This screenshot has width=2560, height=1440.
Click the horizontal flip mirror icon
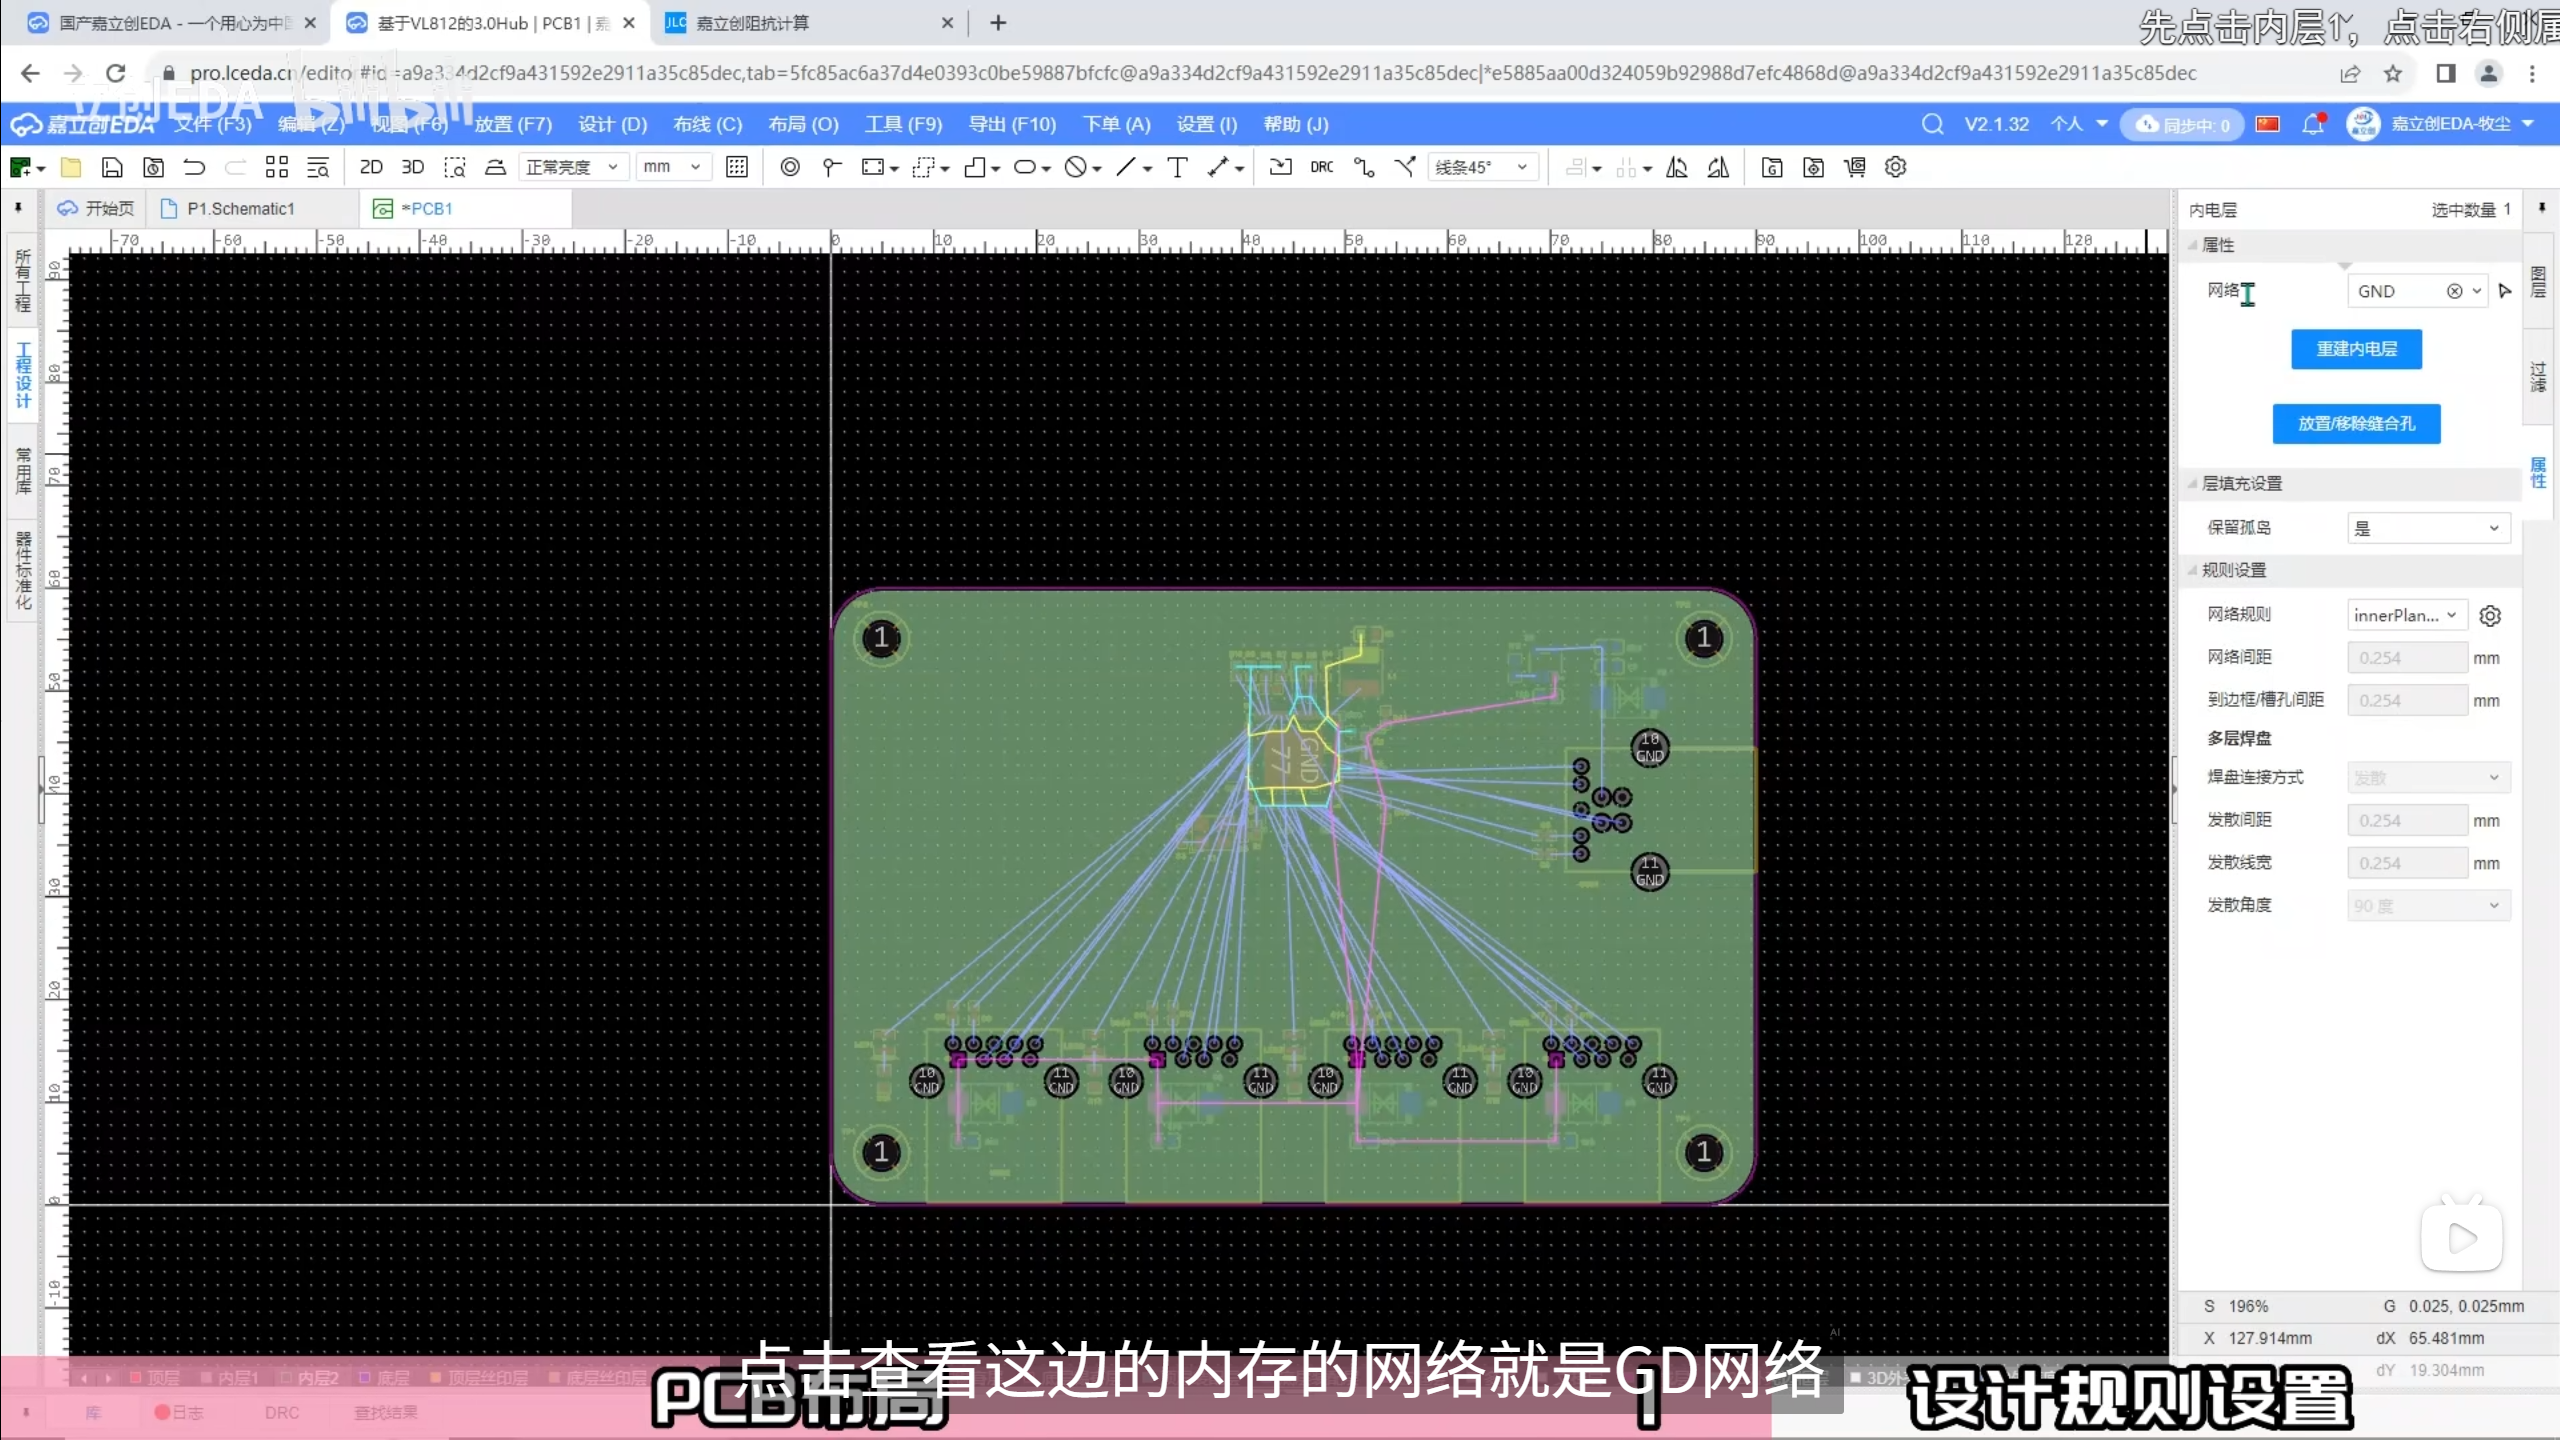click(x=1677, y=167)
